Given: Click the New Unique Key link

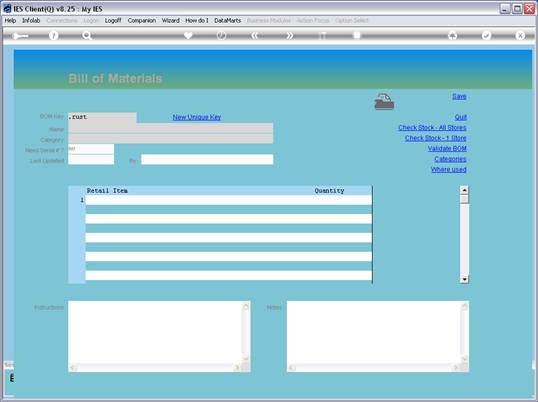Looking at the screenshot, I should tap(197, 117).
